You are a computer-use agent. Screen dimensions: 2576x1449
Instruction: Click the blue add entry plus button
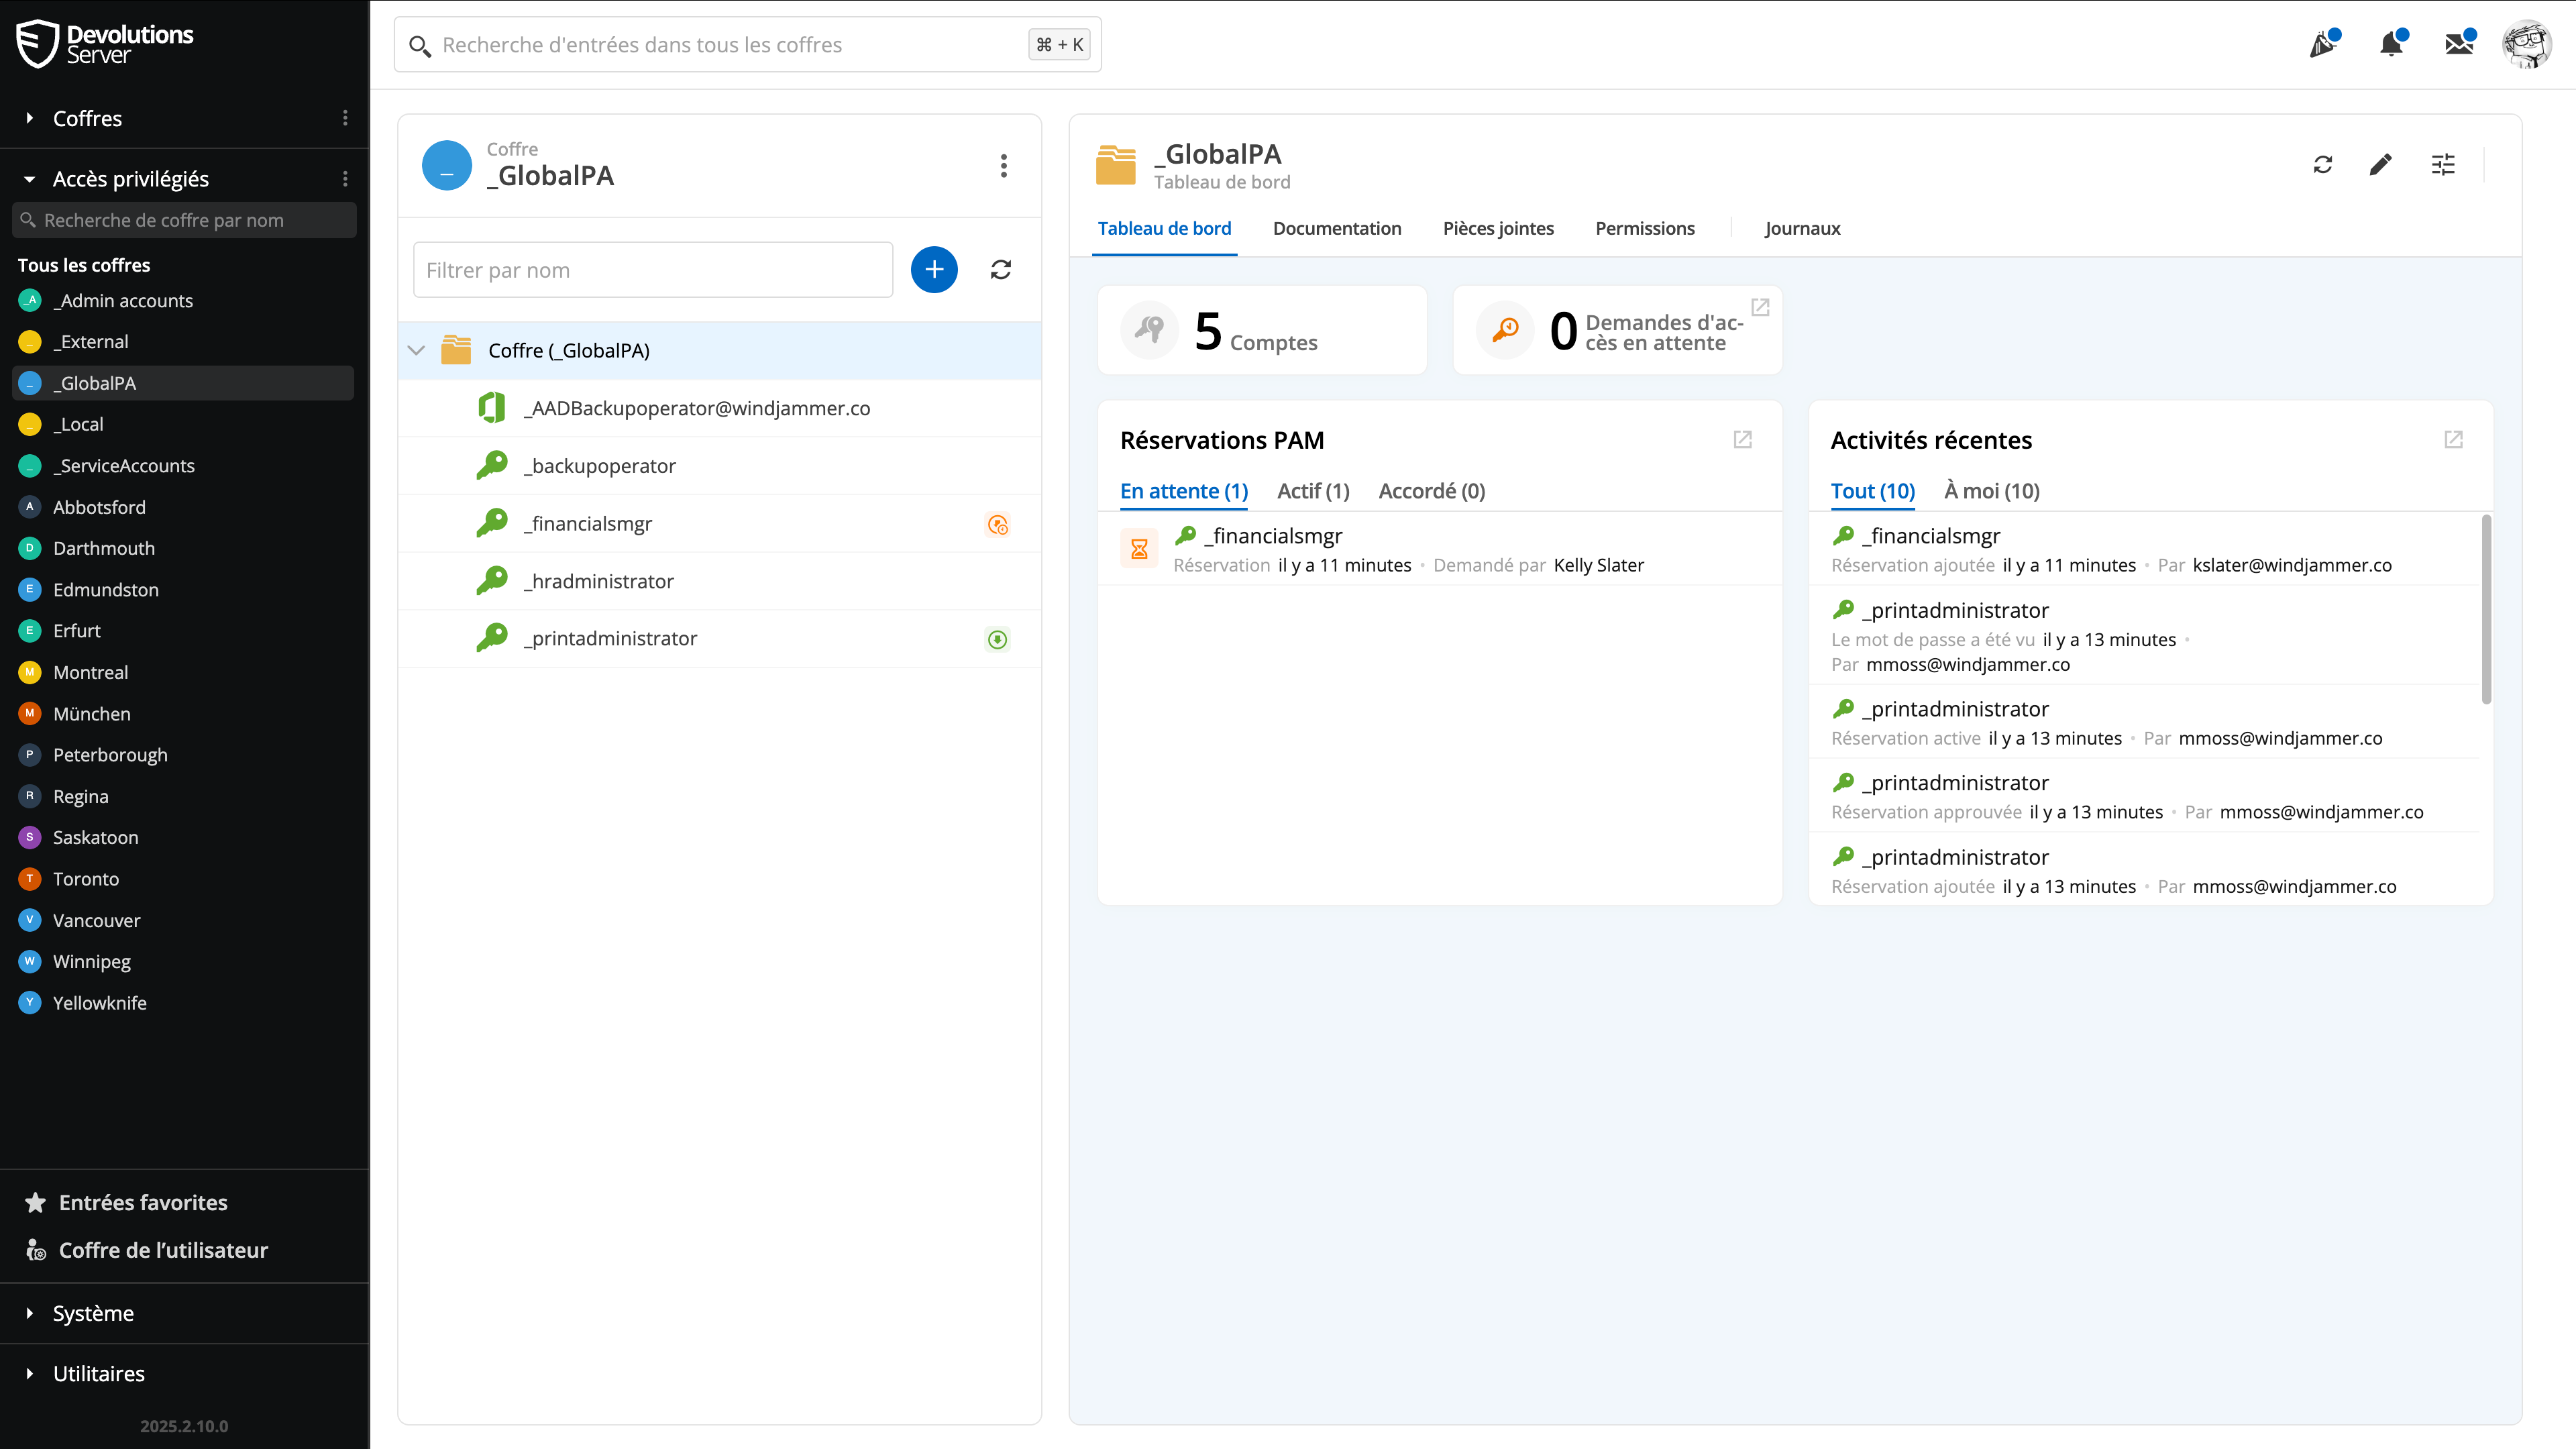934,270
